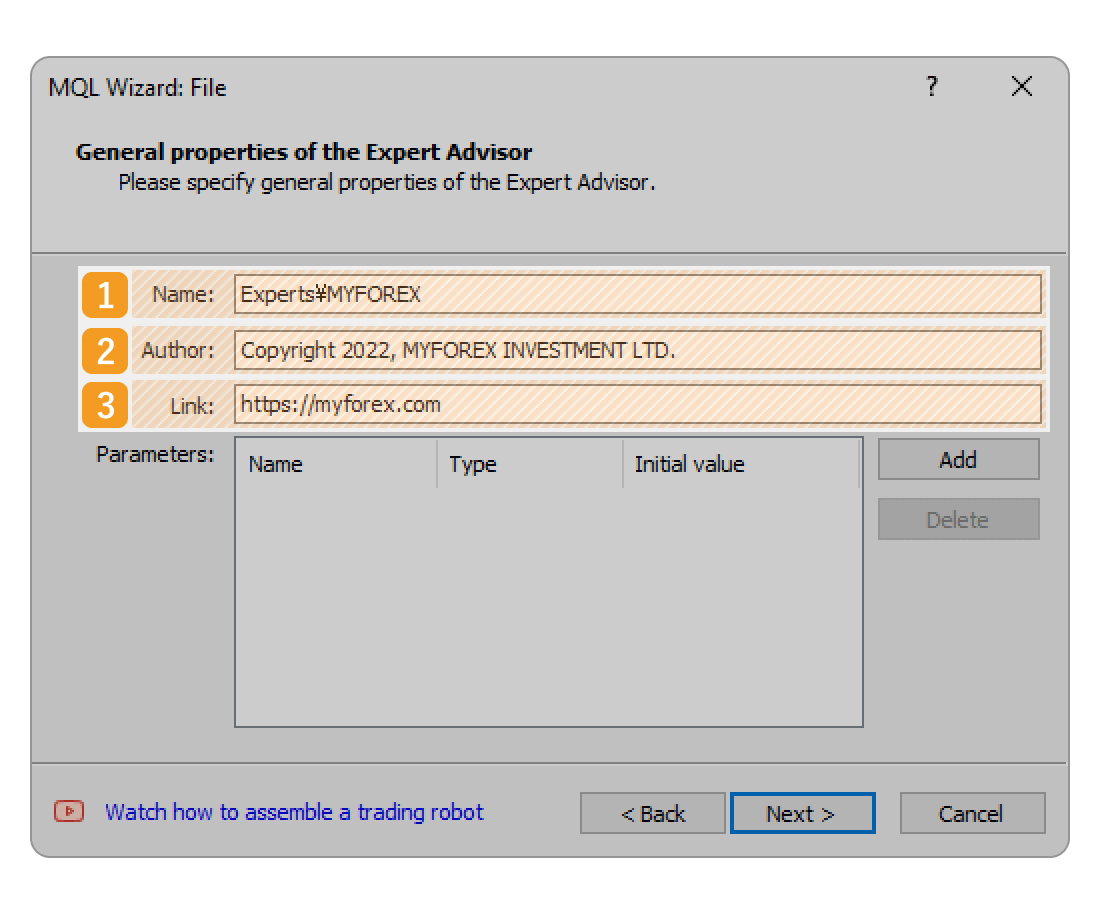
Task: Click the Add button to create a parameter
Action: tap(958, 459)
